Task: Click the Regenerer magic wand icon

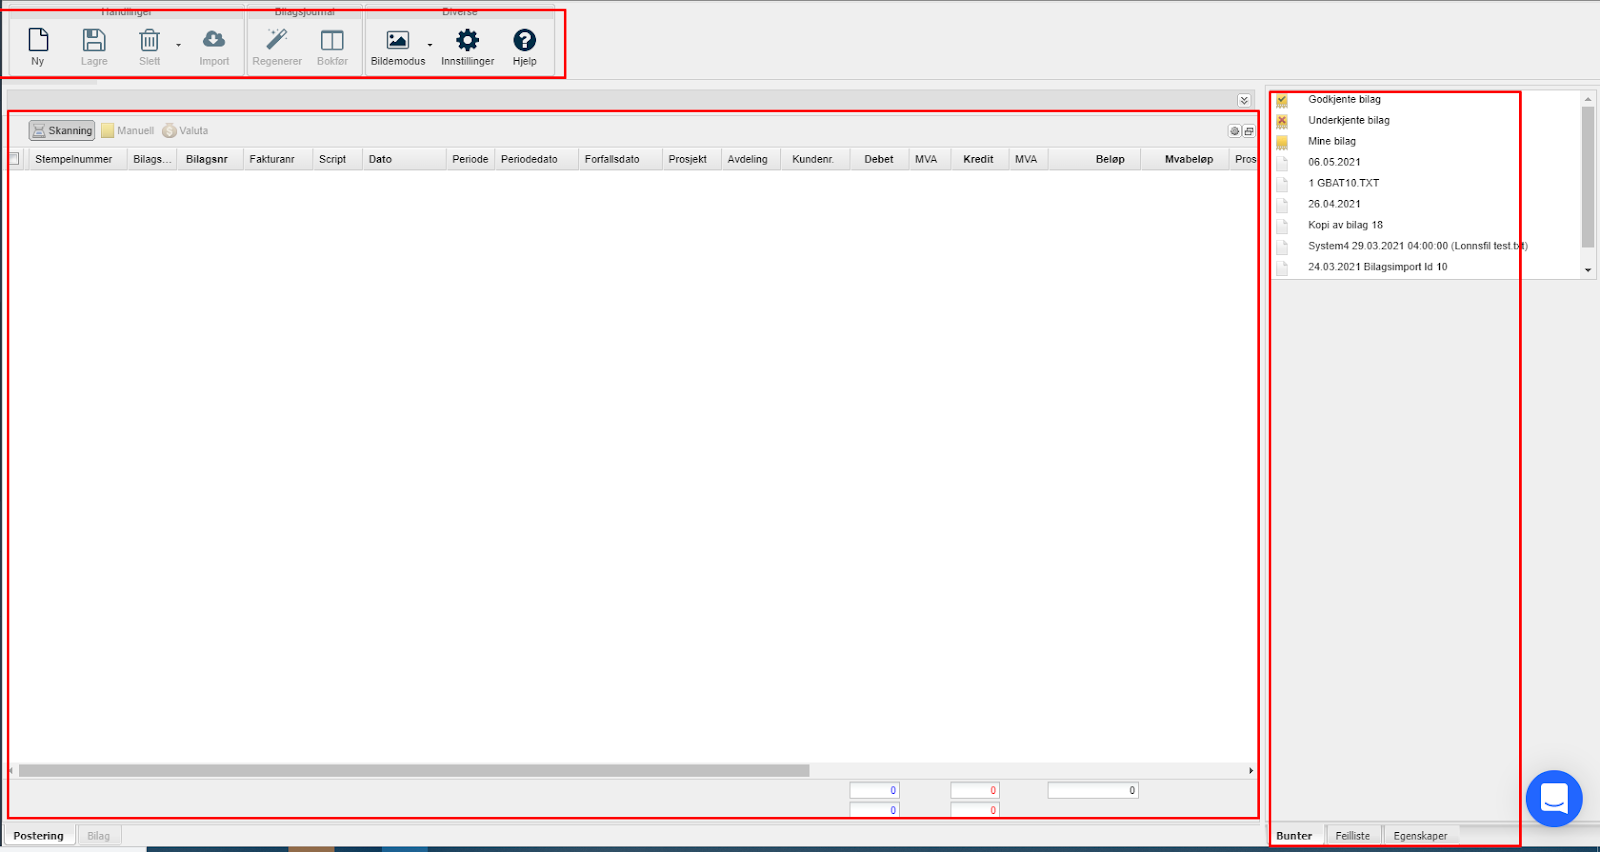Action: point(277,41)
